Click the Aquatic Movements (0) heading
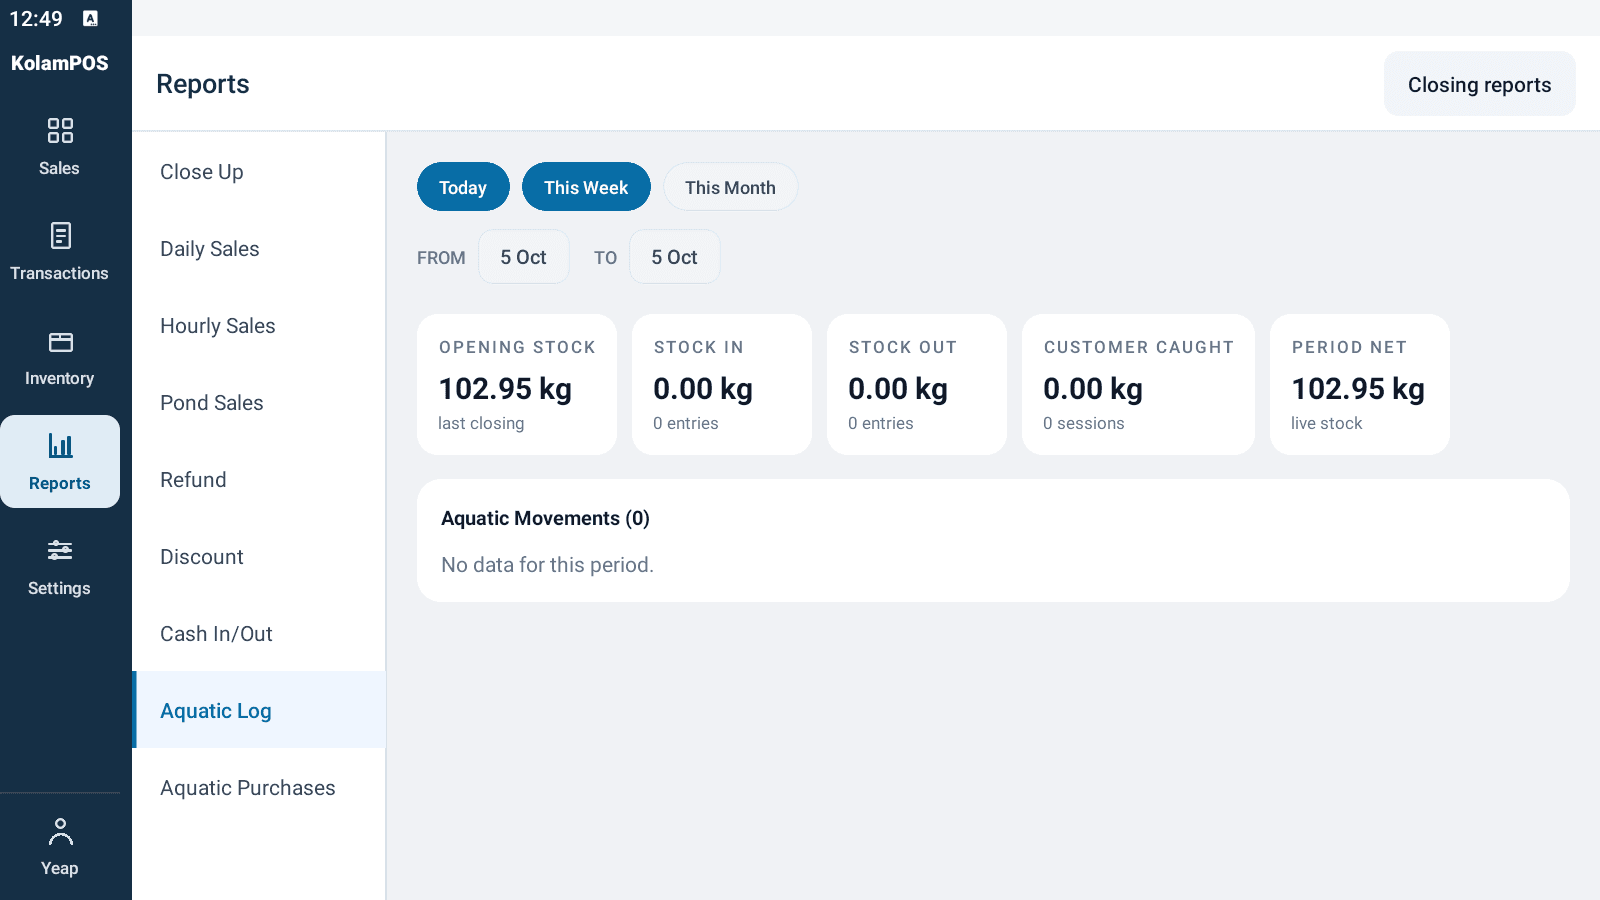Image resolution: width=1600 pixels, height=900 pixels. [x=545, y=518]
